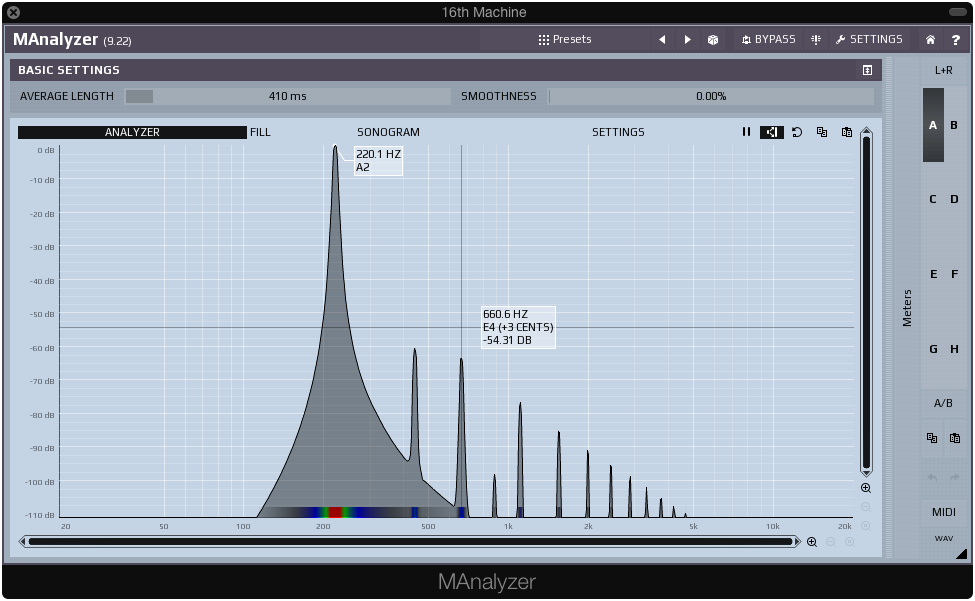This screenshot has height=601, width=975.
Task: Click the 220.1 HZ A2 peak label
Action: click(378, 161)
